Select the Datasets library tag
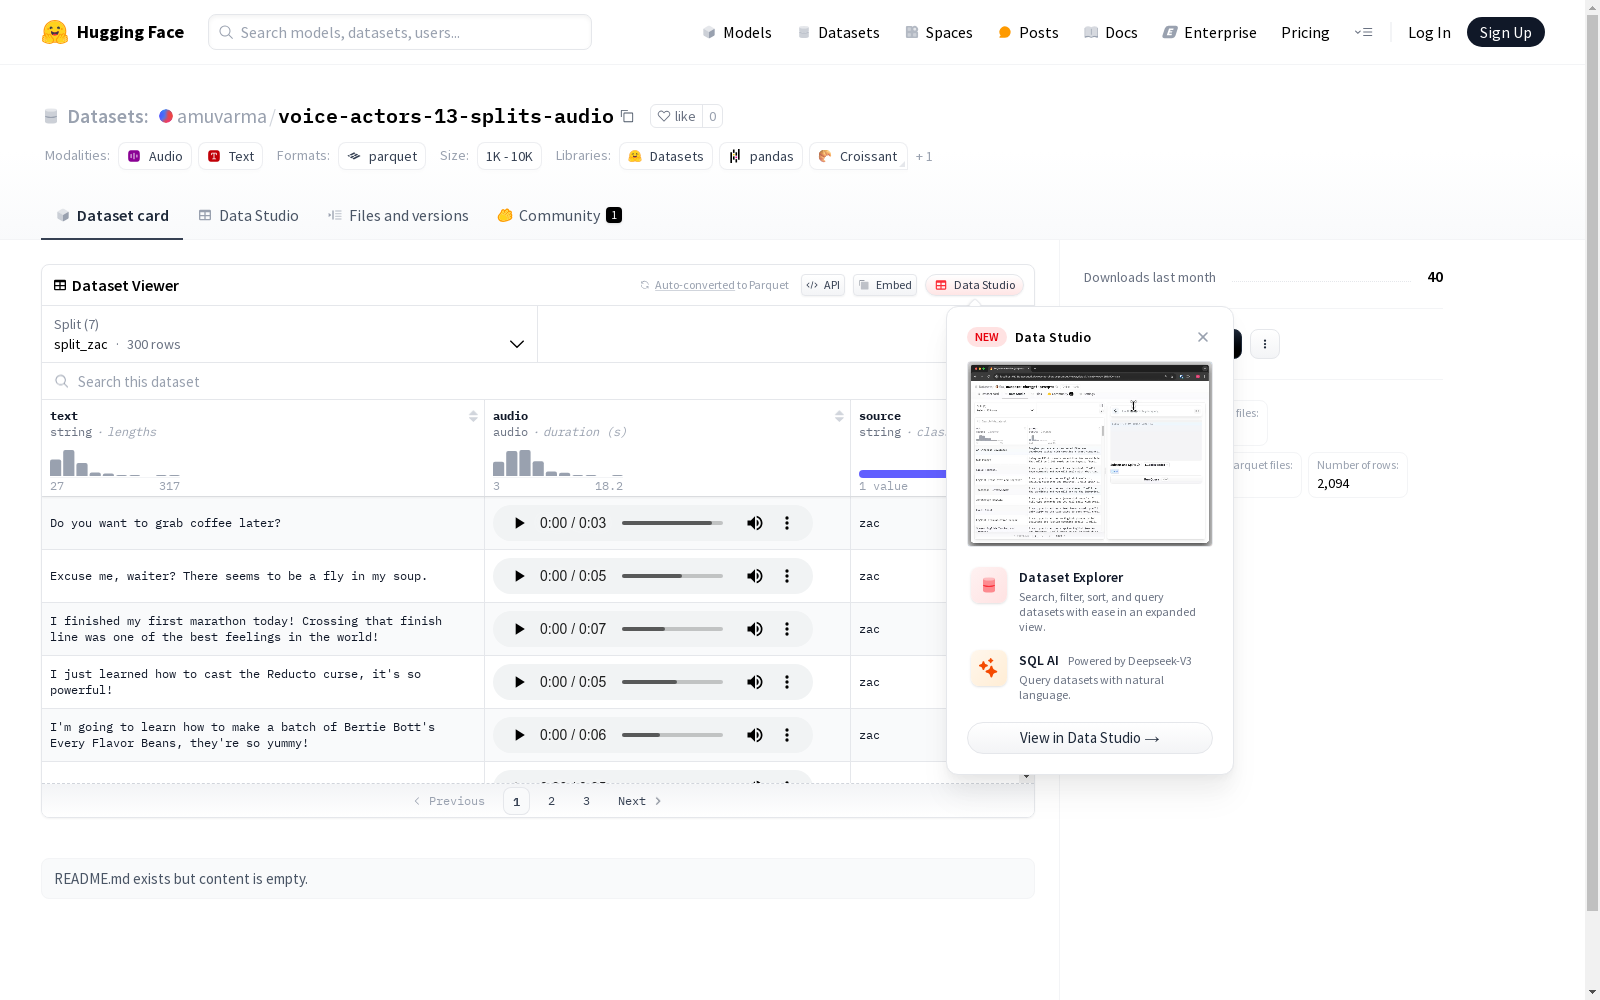This screenshot has height=1000, width=1600. [x=666, y=156]
